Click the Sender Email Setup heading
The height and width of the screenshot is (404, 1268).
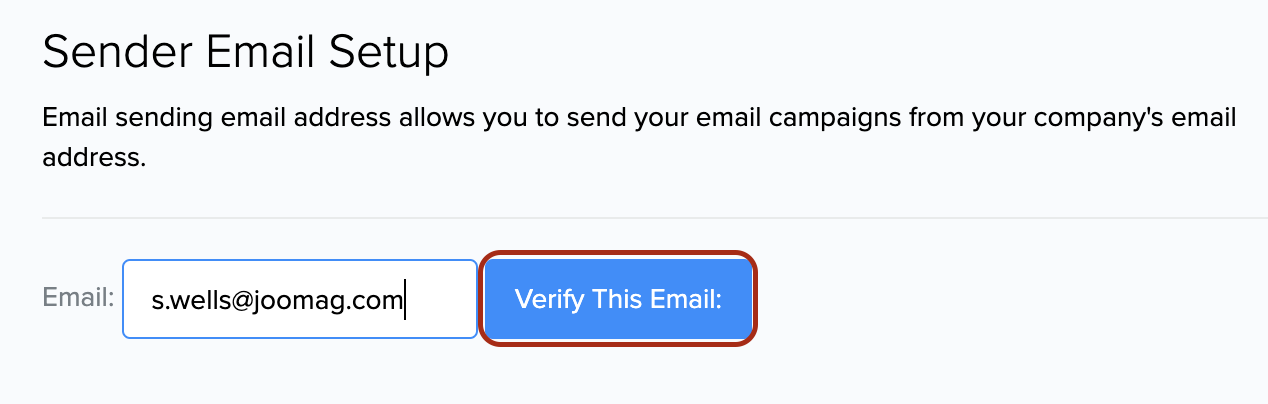click(245, 53)
